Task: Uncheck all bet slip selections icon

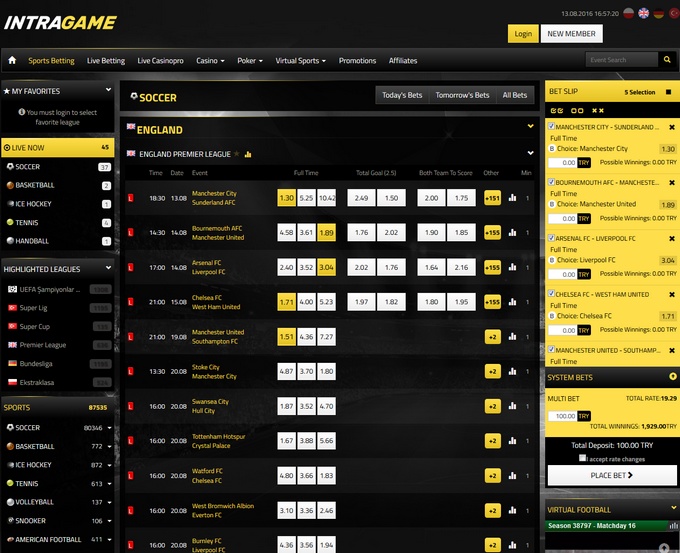Action: [x=577, y=111]
